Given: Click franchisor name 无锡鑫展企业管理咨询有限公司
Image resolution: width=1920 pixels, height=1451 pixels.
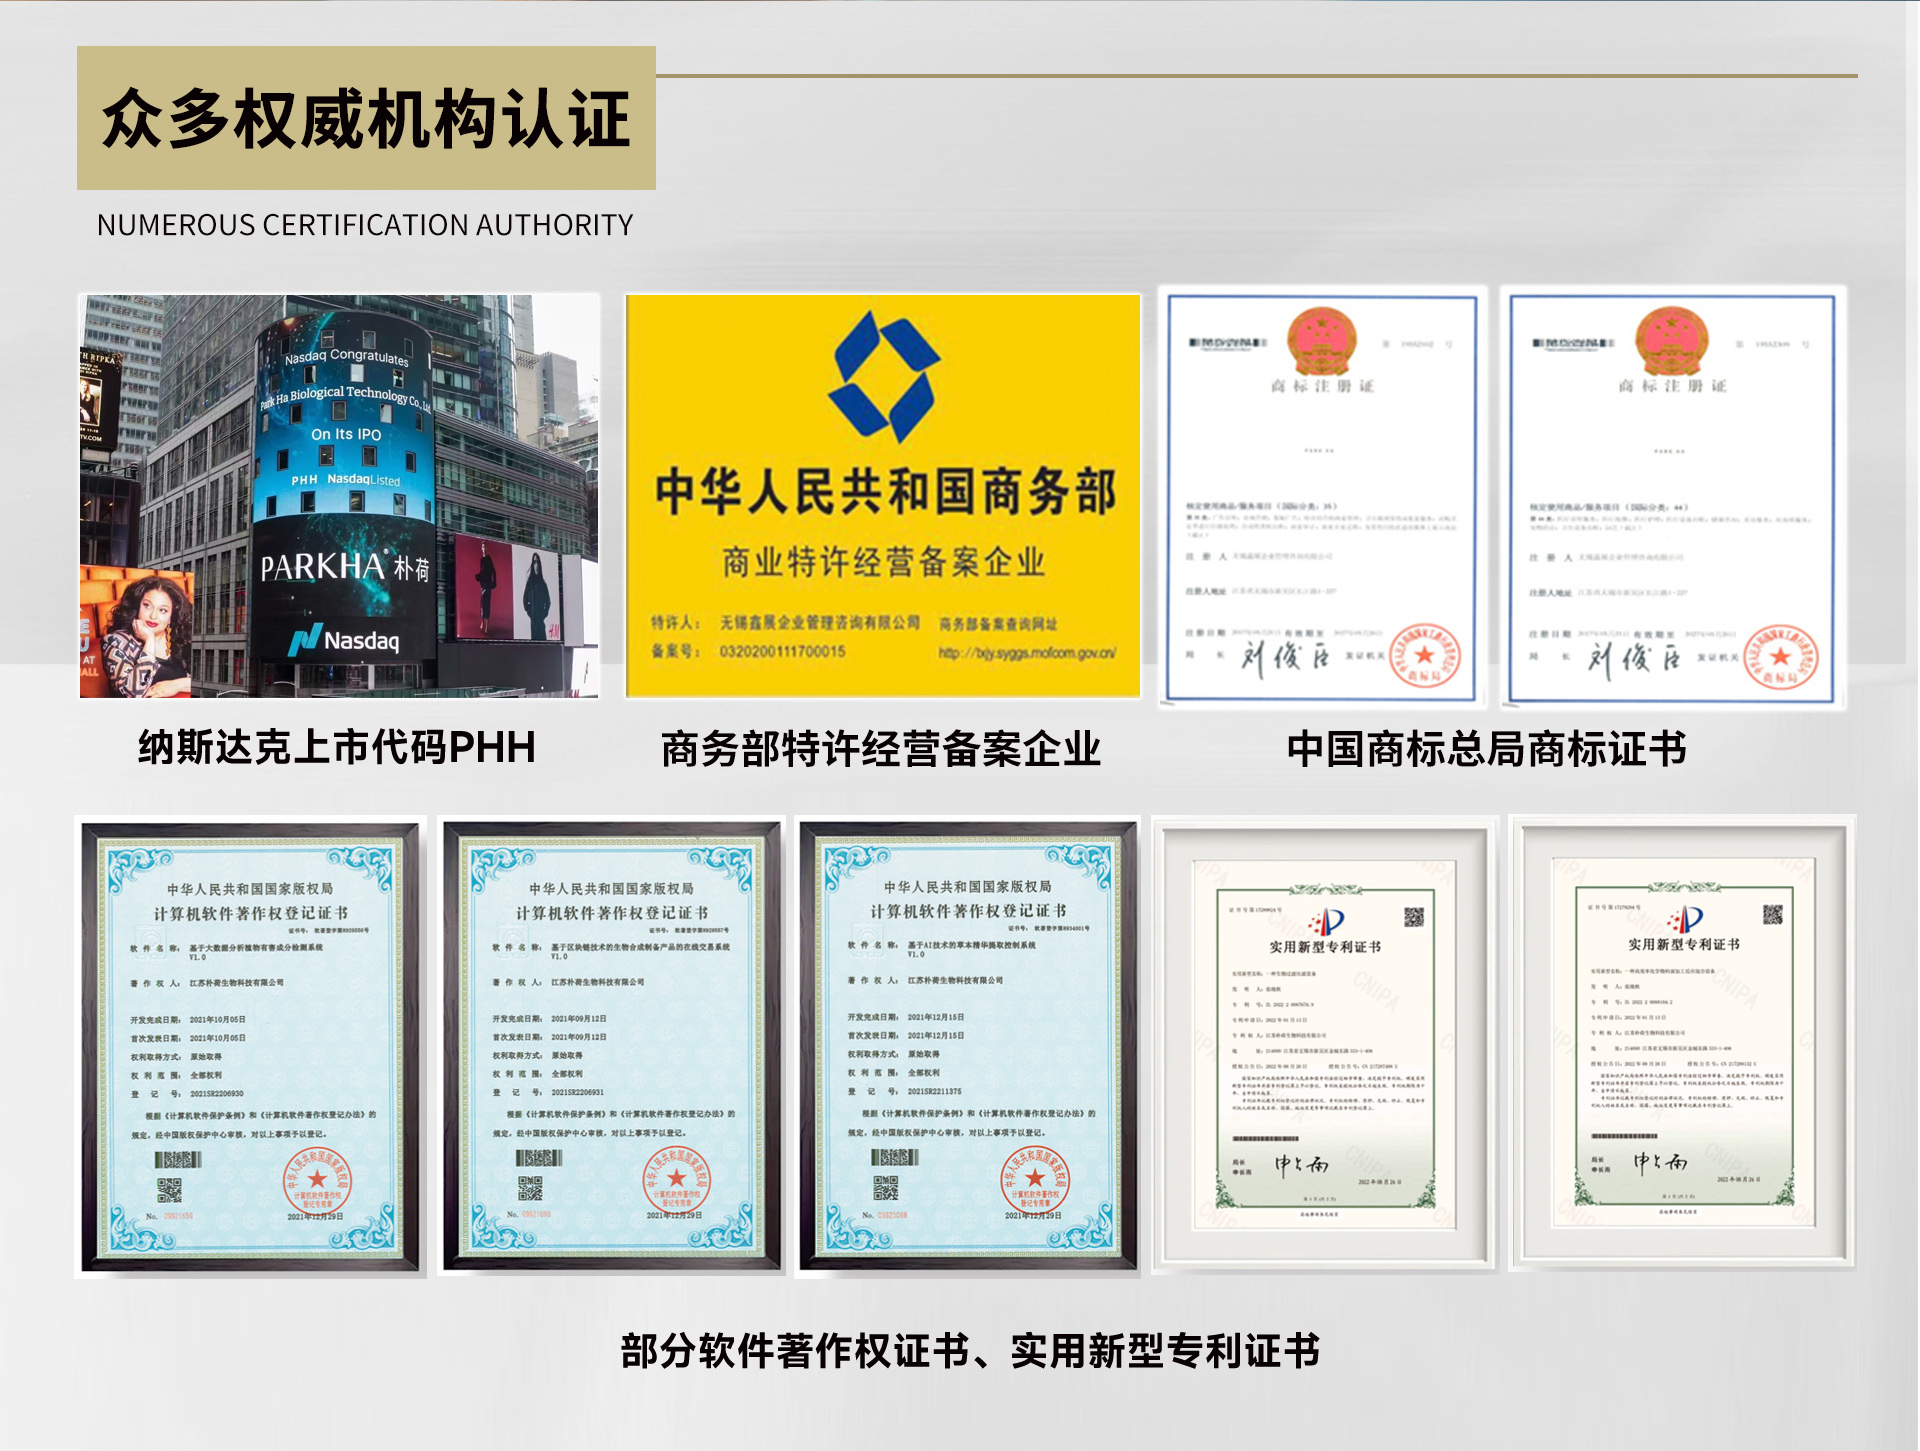Looking at the screenshot, I should 820,623.
